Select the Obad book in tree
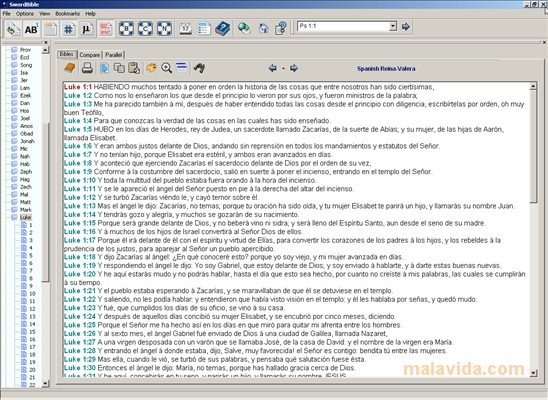 [x=27, y=133]
